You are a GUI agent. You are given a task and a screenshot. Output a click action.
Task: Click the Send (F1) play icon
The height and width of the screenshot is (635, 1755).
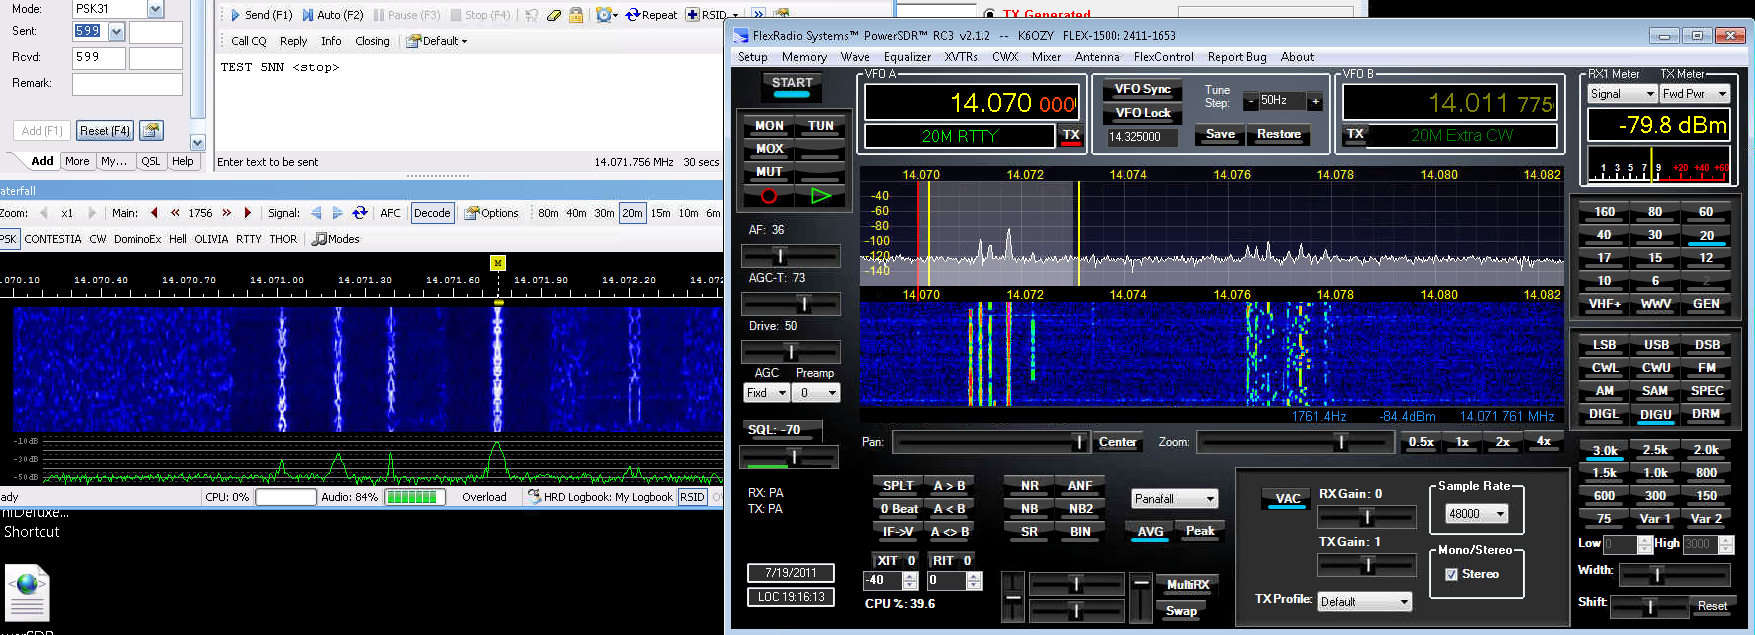tap(235, 15)
